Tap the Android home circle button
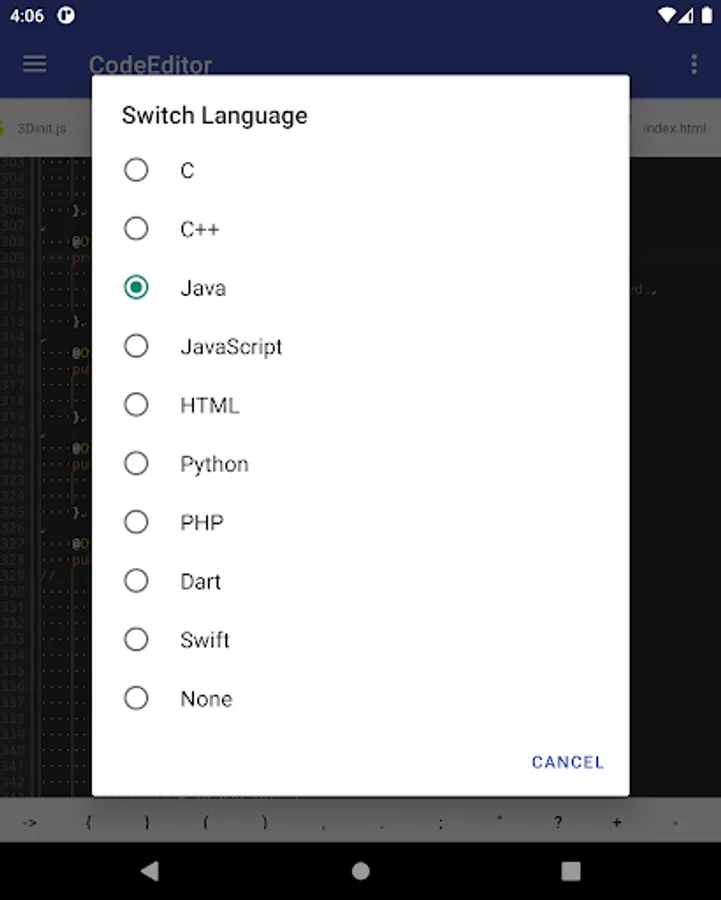721x900 pixels. click(x=361, y=871)
